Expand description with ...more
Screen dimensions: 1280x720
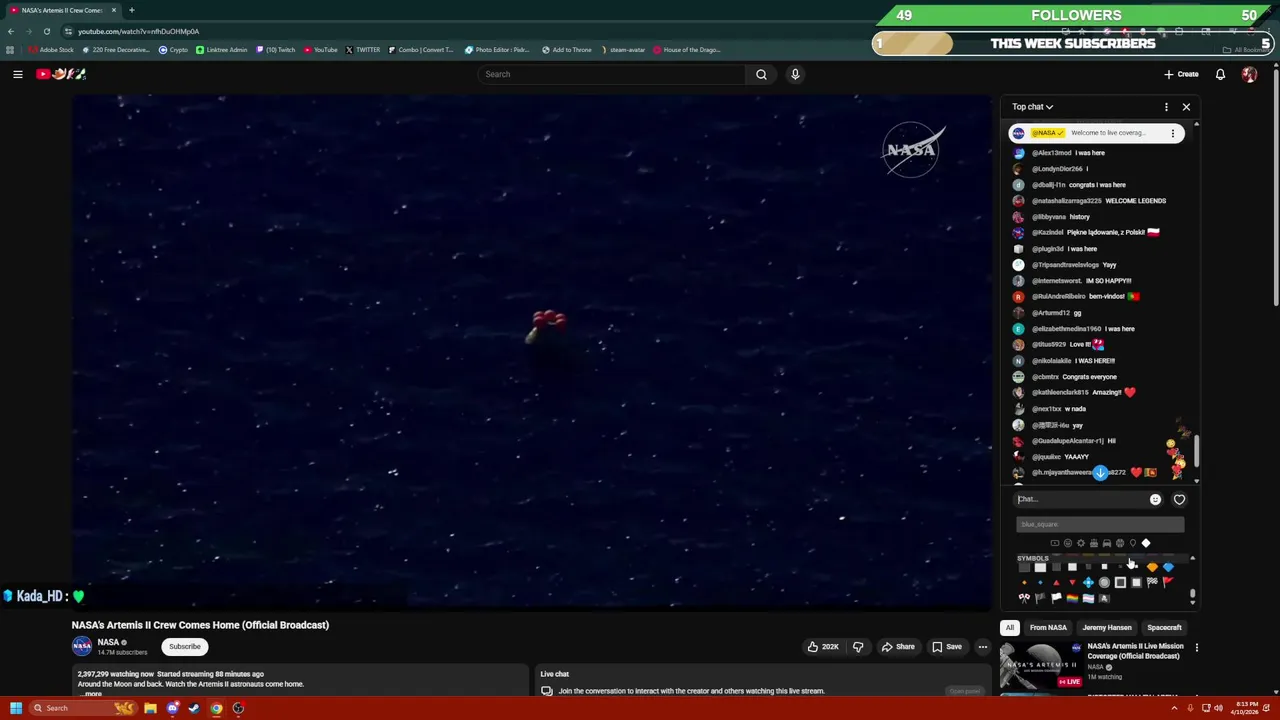[x=91, y=694]
